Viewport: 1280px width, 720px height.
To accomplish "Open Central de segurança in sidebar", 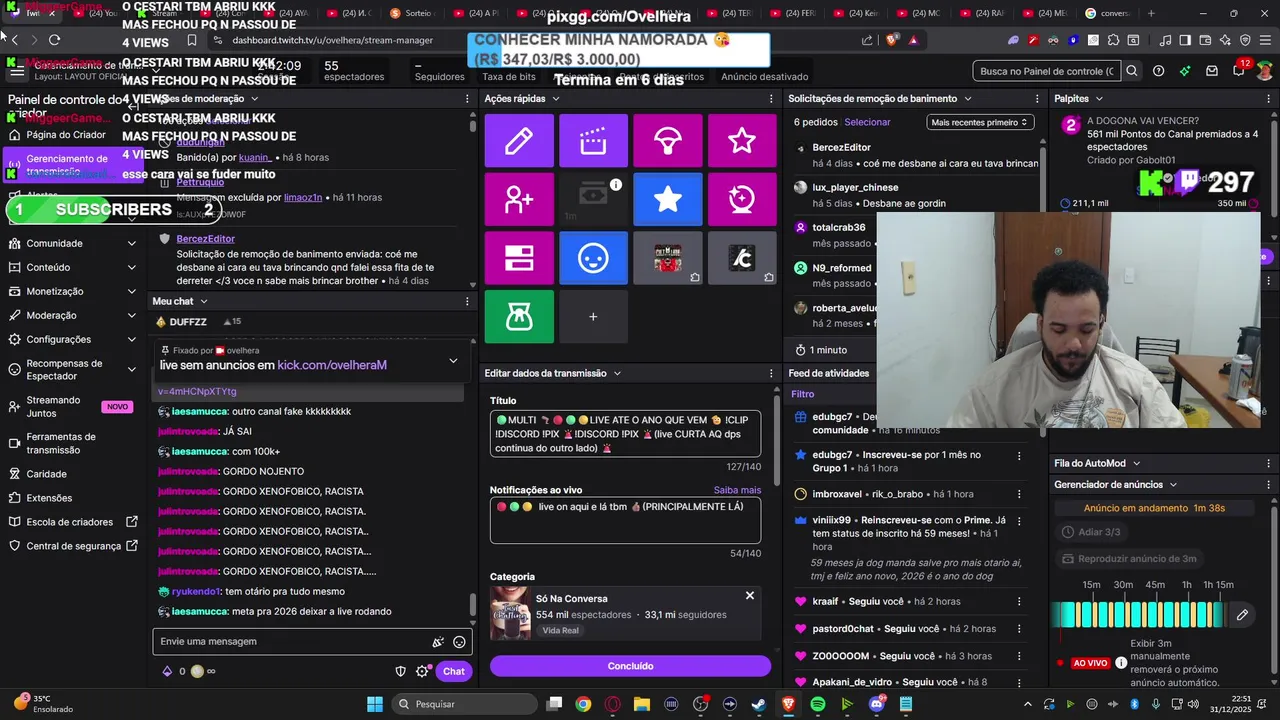I will click(x=74, y=546).
